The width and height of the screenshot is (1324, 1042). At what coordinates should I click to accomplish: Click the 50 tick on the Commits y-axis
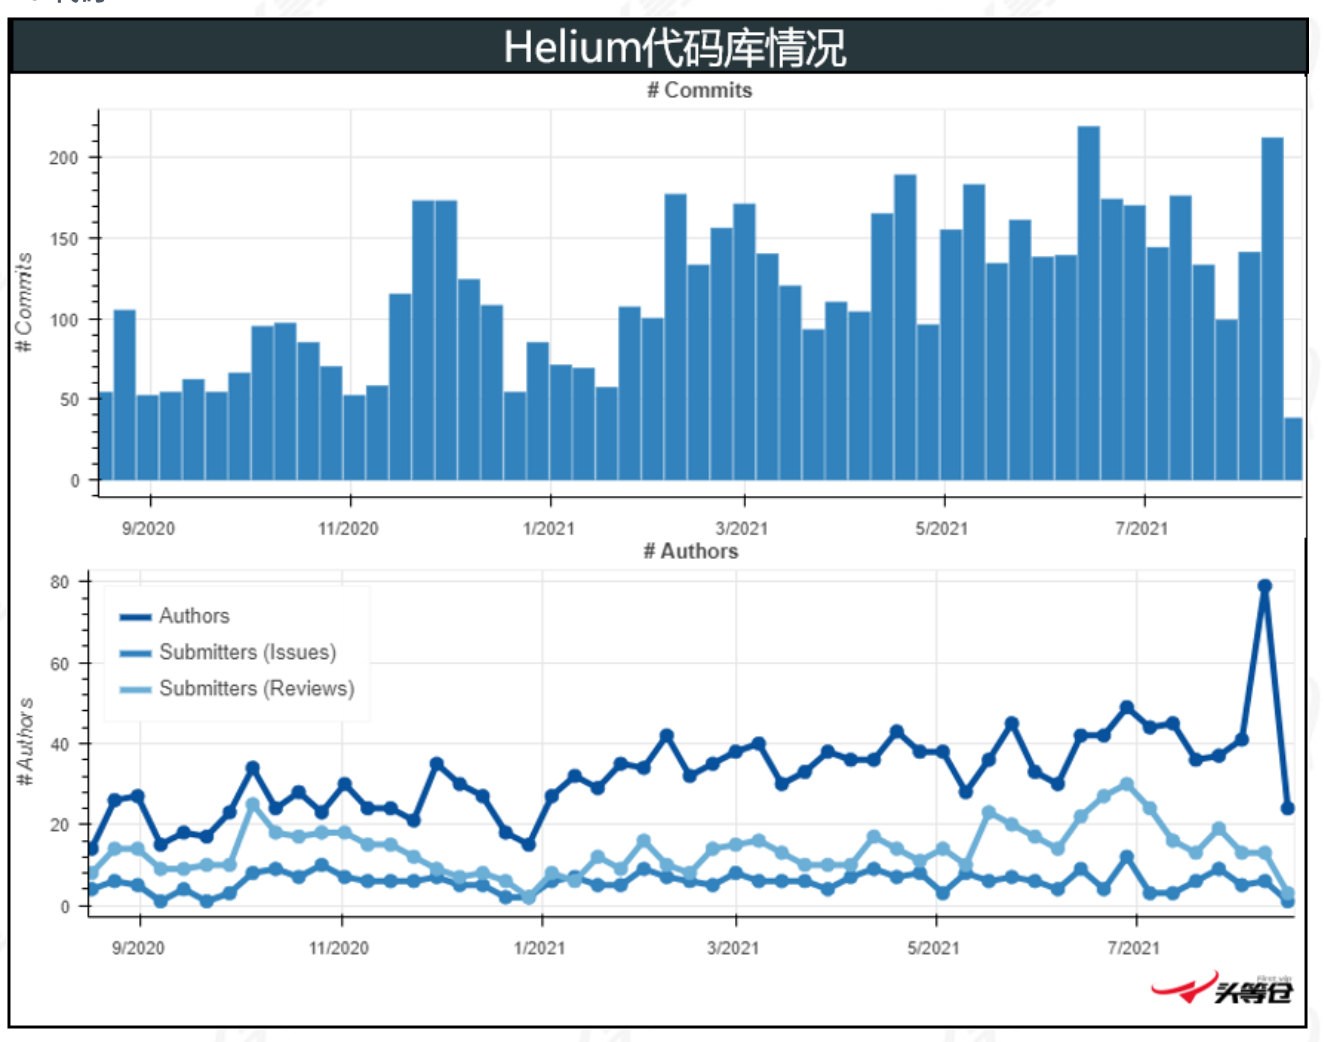coord(69,399)
